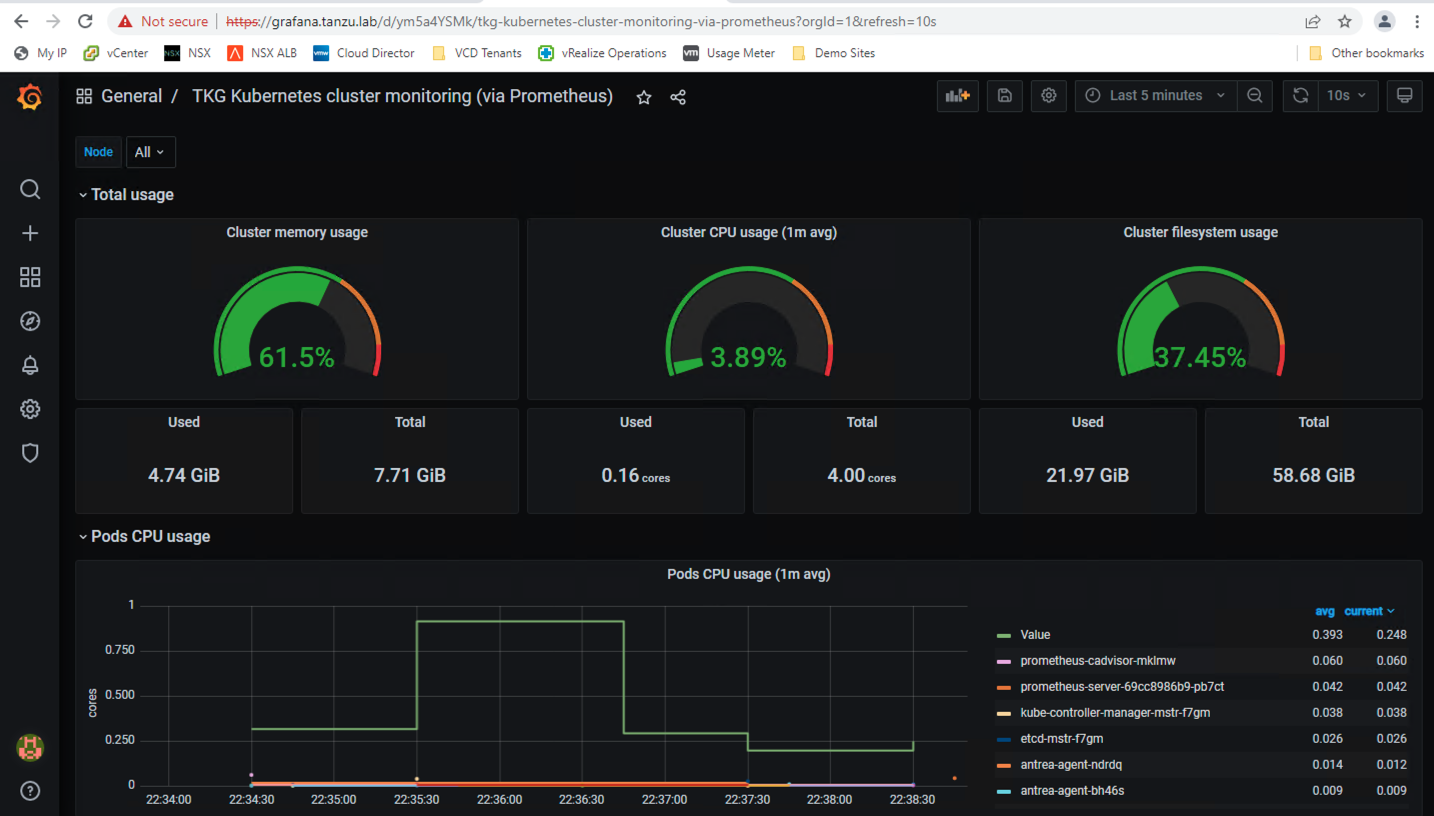Click the Grafana logo home icon

pyautogui.click(x=30, y=97)
